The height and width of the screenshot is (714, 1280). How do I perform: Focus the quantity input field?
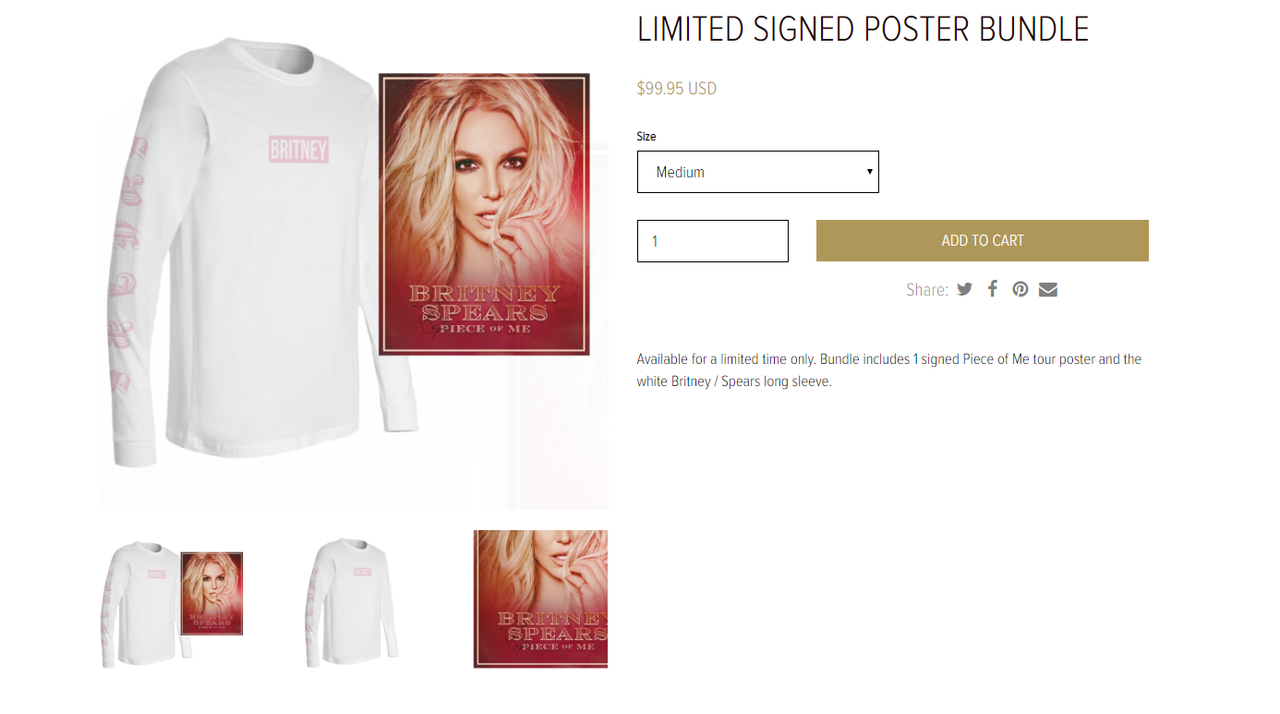(x=713, y=241)
